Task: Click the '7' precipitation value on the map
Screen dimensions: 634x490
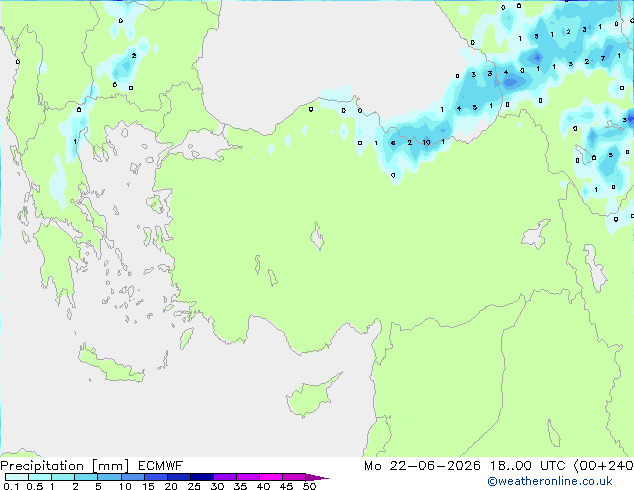Action: point(603,59)
